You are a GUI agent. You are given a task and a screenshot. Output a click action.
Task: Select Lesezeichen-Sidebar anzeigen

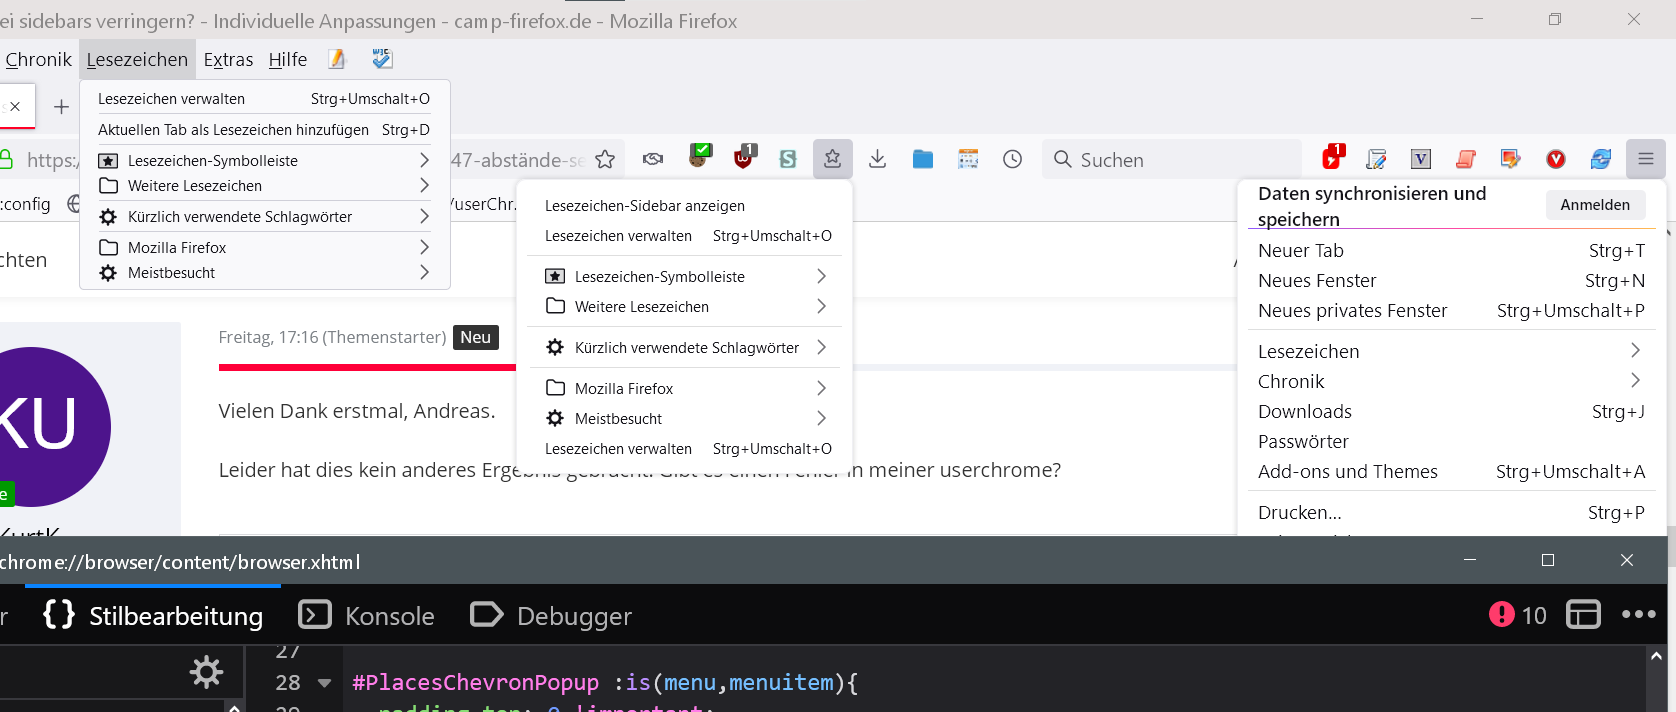[x=644, y=206]
